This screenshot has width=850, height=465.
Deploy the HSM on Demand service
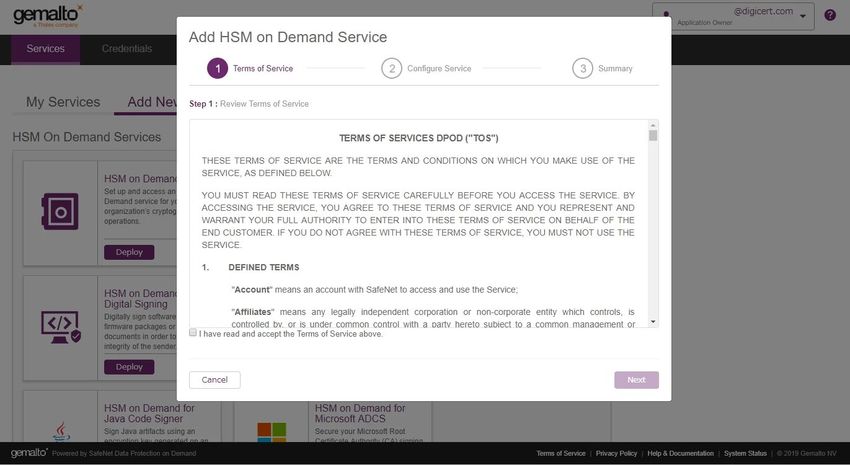[x=129, y=252]
